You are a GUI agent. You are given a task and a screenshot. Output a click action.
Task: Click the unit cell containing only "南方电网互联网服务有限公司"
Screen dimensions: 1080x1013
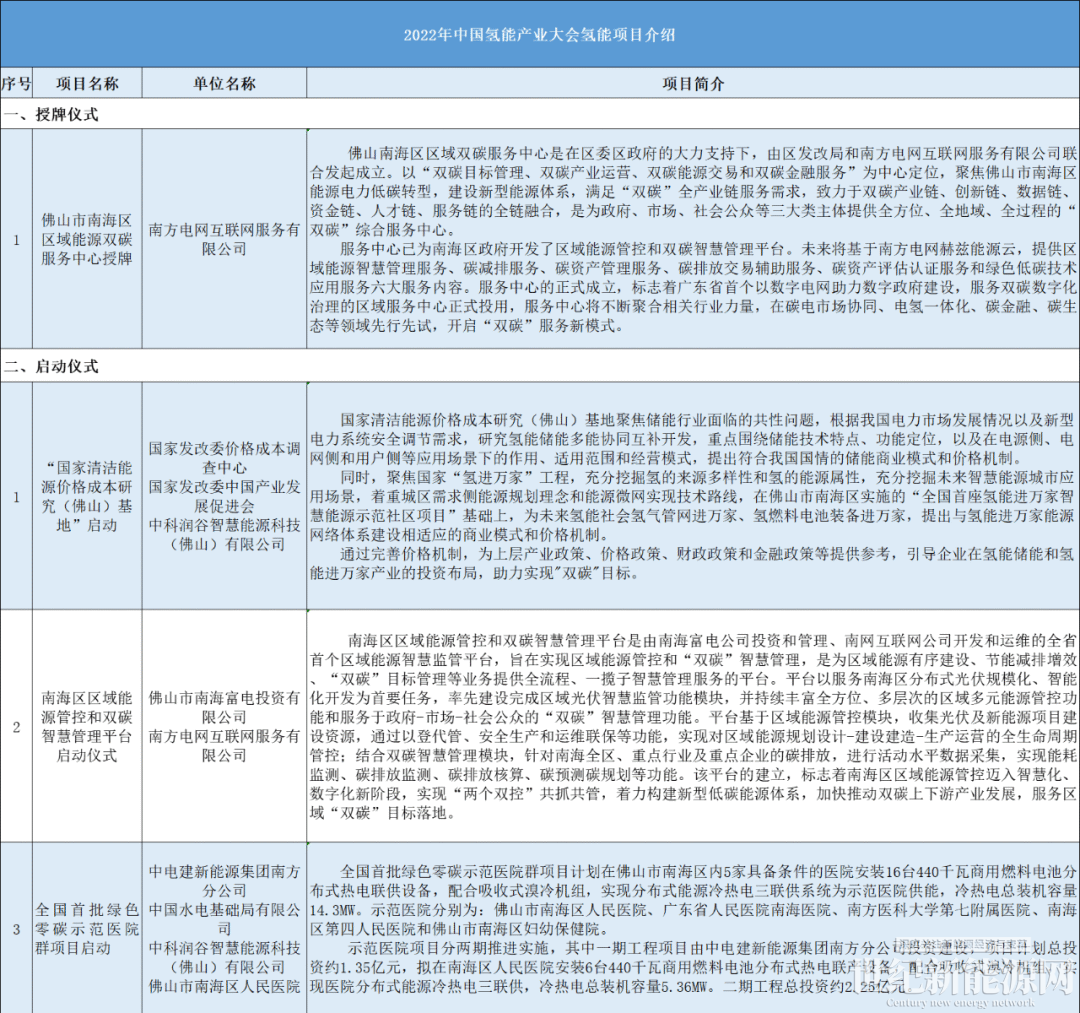point(224,239)
